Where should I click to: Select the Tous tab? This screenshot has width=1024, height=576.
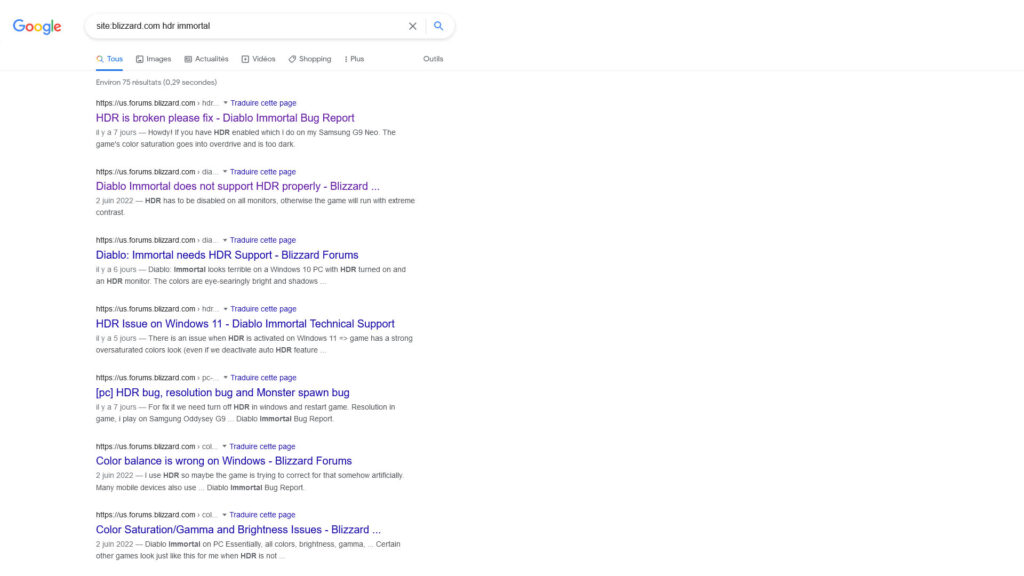click(110, 59)
